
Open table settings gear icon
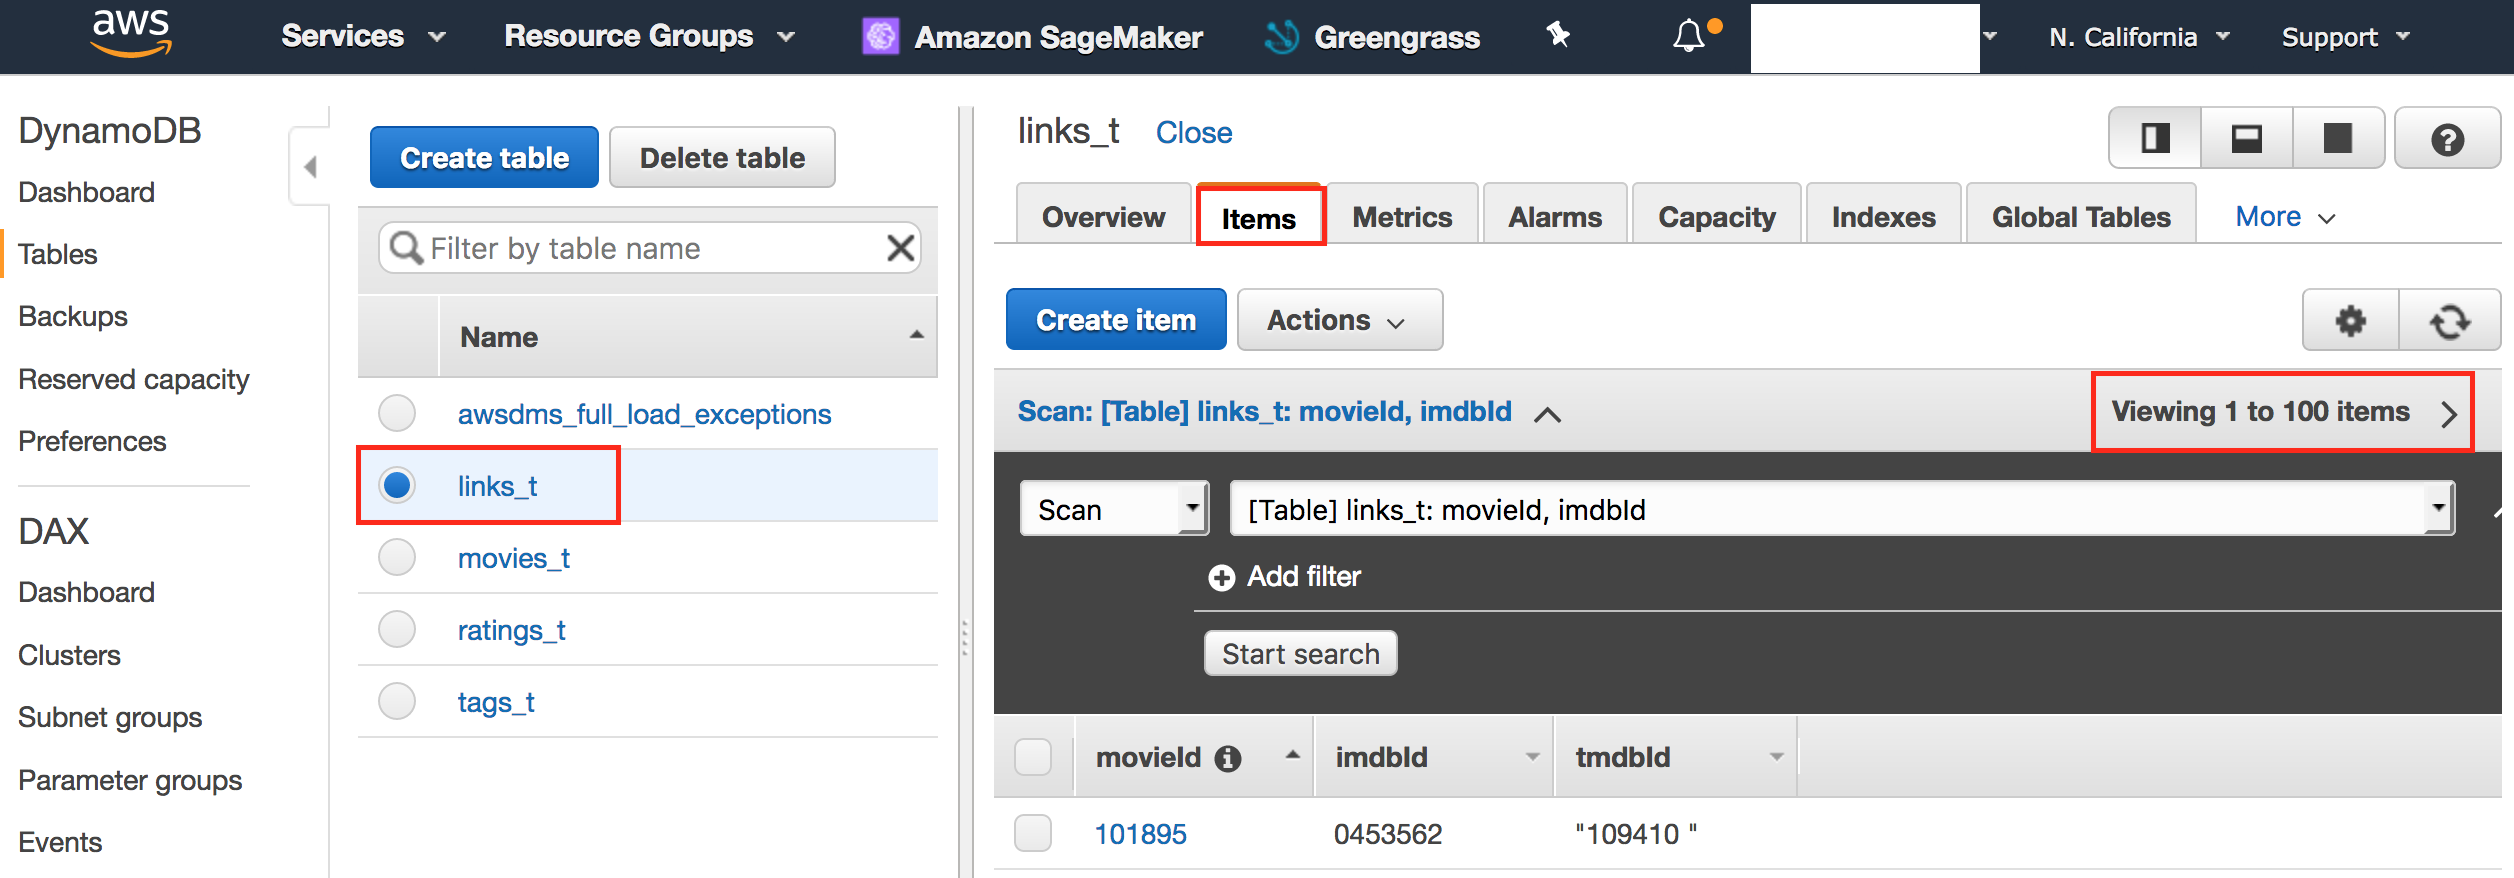pyautogui.click(x=2350, y=321)
